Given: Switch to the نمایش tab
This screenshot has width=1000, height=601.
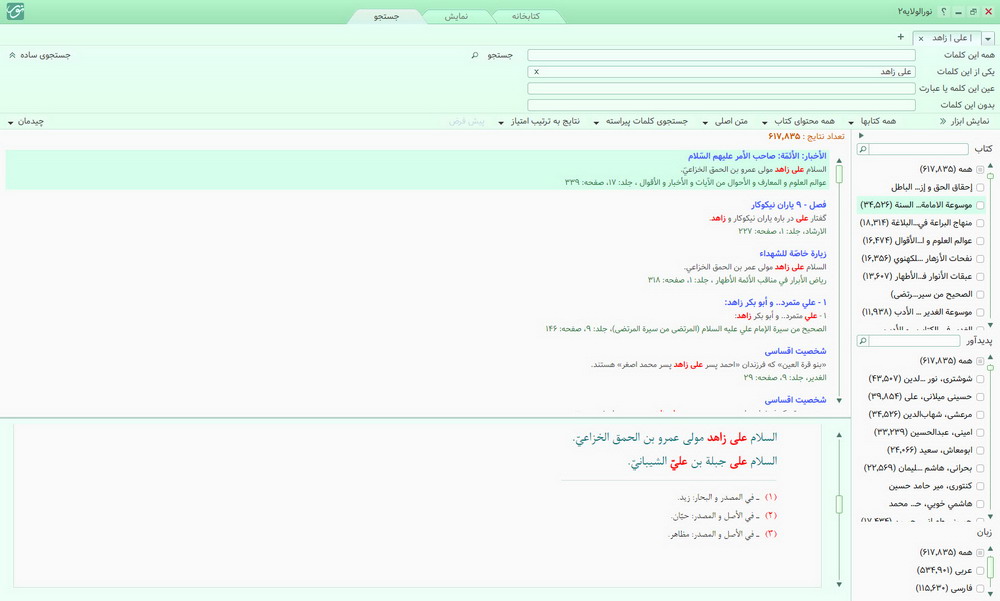Looking at the screenshot, I should [456, 17].
